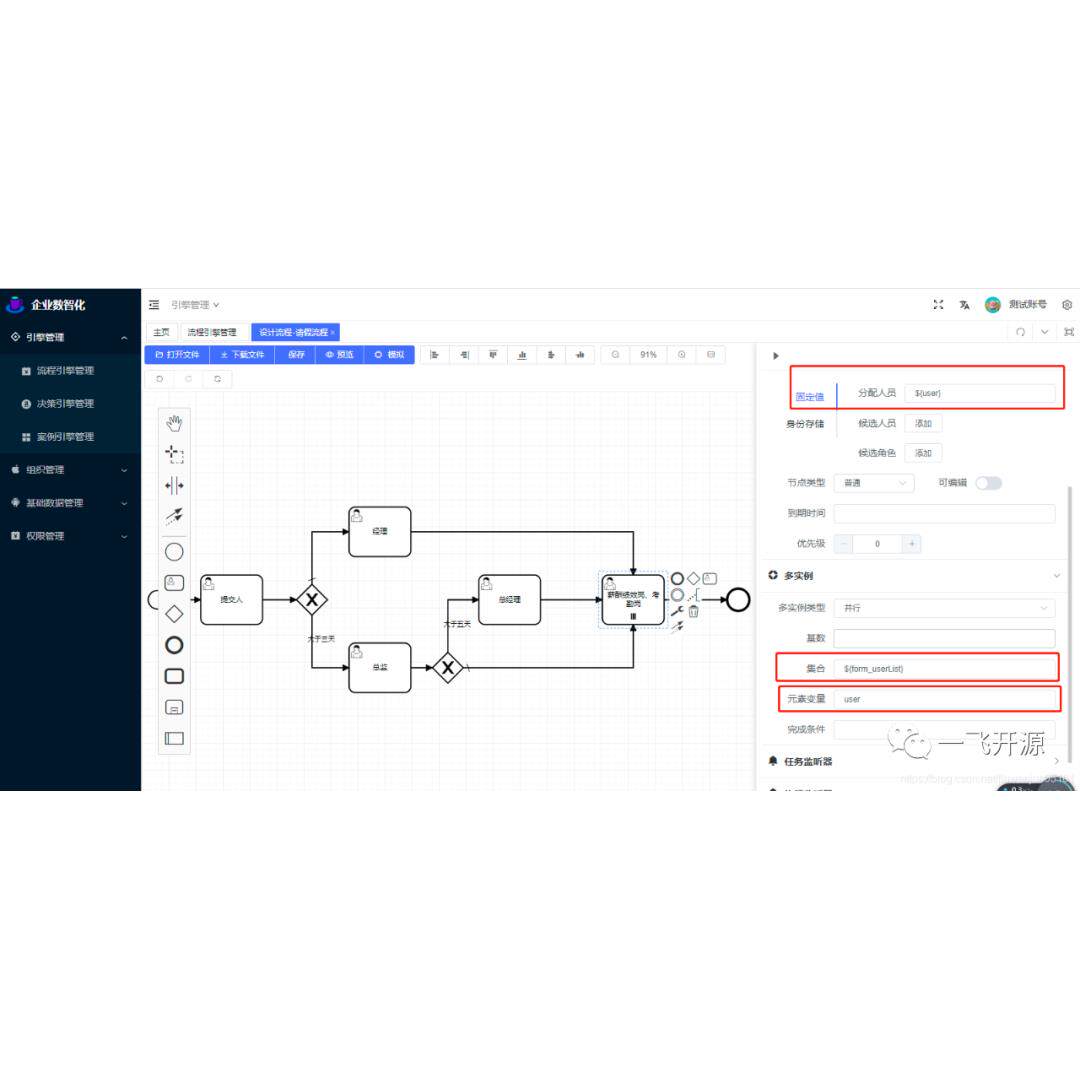Click the 保存 button
The image size is (1080, 1080).
click(296, 355)
